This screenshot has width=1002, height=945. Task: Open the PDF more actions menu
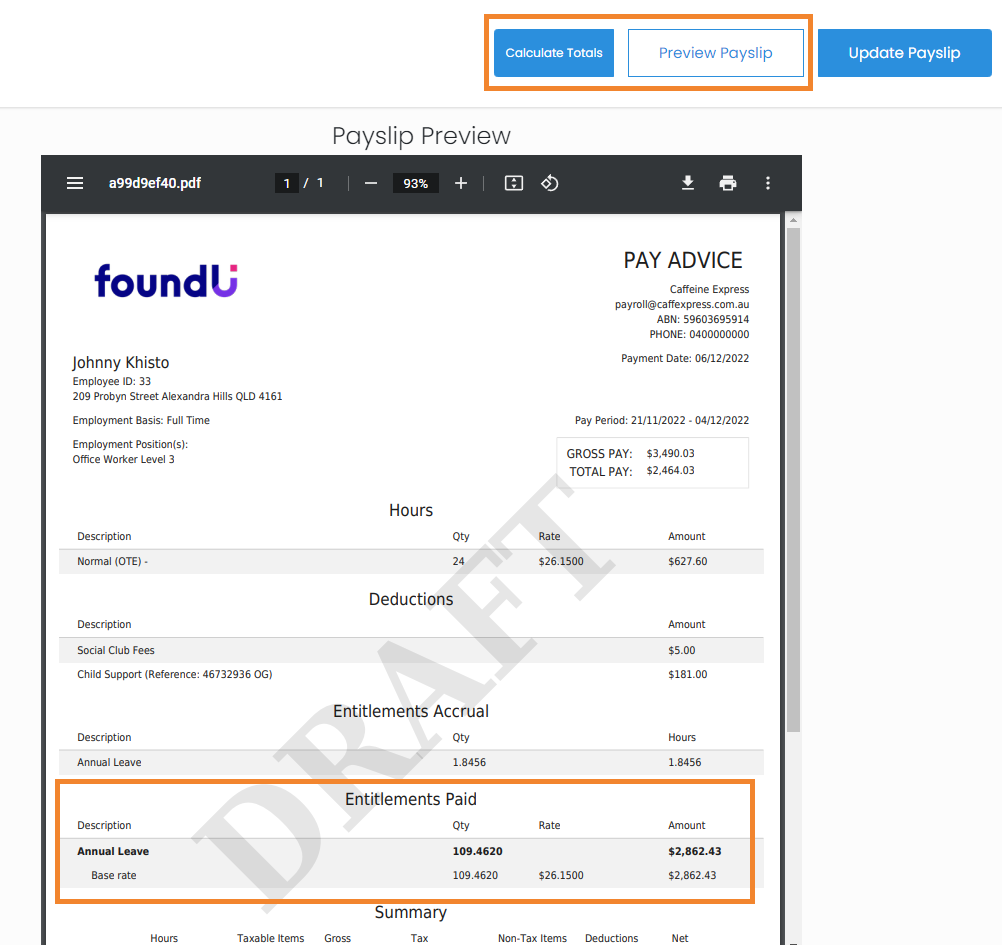pyautogui.click(x=768, y=183)
